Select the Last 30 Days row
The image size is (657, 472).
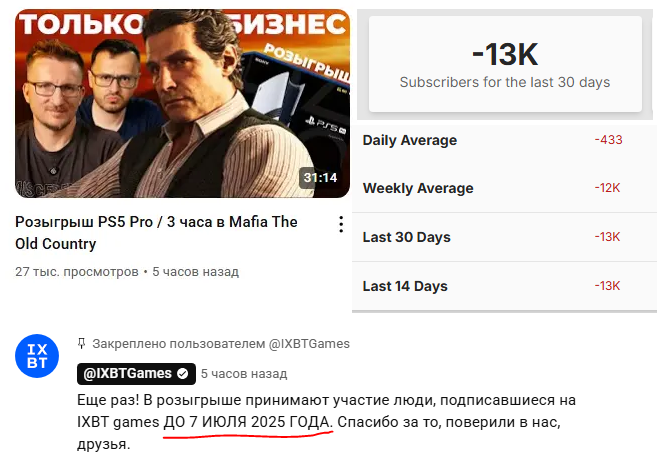(504, 237)
